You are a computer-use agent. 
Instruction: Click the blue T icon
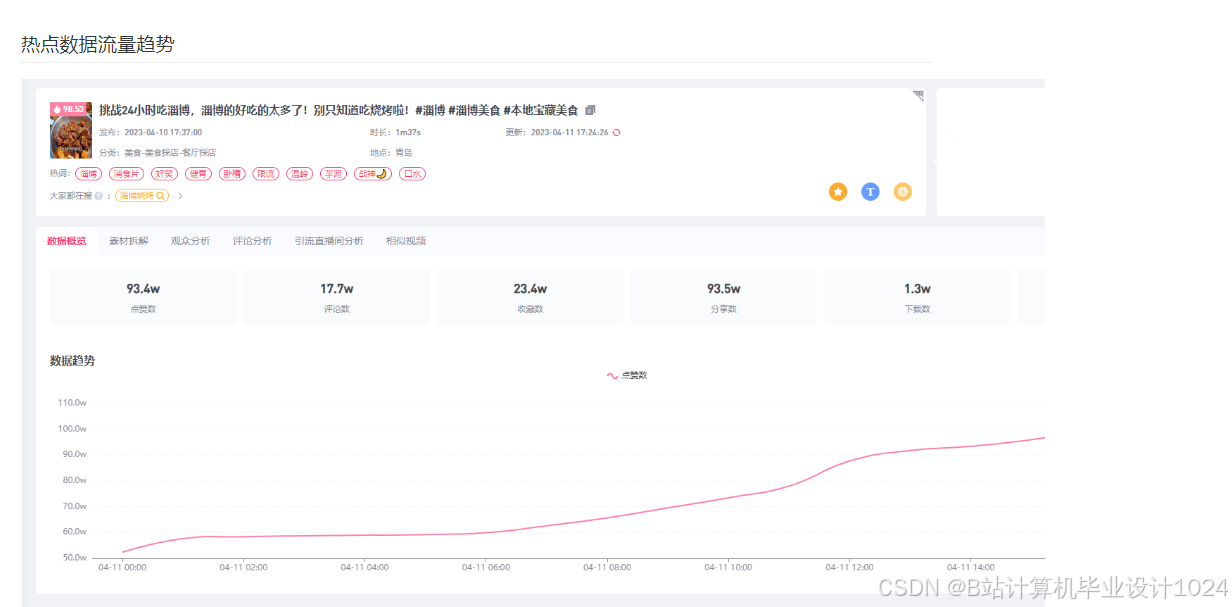click(870, 191)
